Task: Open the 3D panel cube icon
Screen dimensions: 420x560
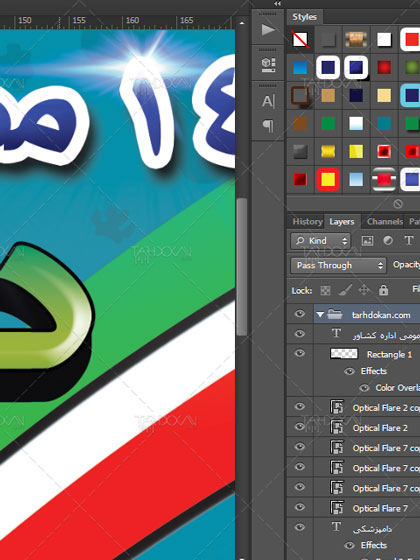Action: [268, 65]
